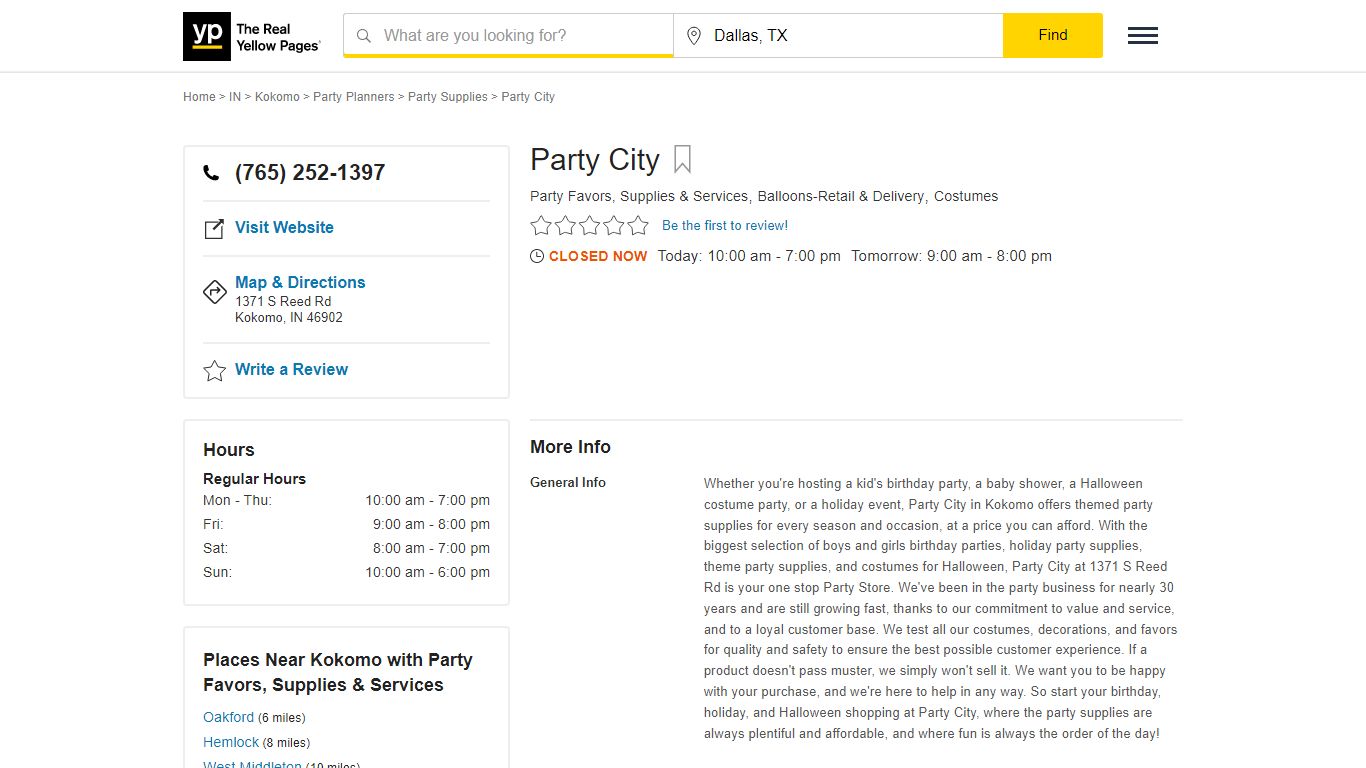Click the directions arrow icon
The width and height of the screenshot is (1366, 768).
coord(215,291)
